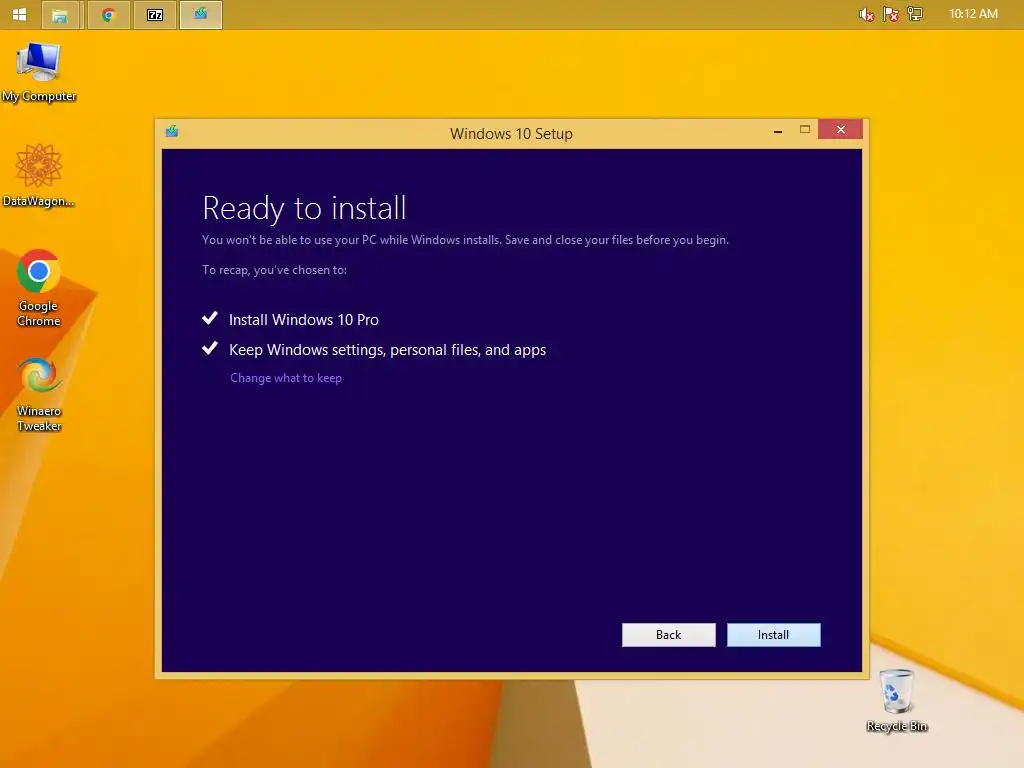Minimize the Windows 10 Setup window

[777, 131]
